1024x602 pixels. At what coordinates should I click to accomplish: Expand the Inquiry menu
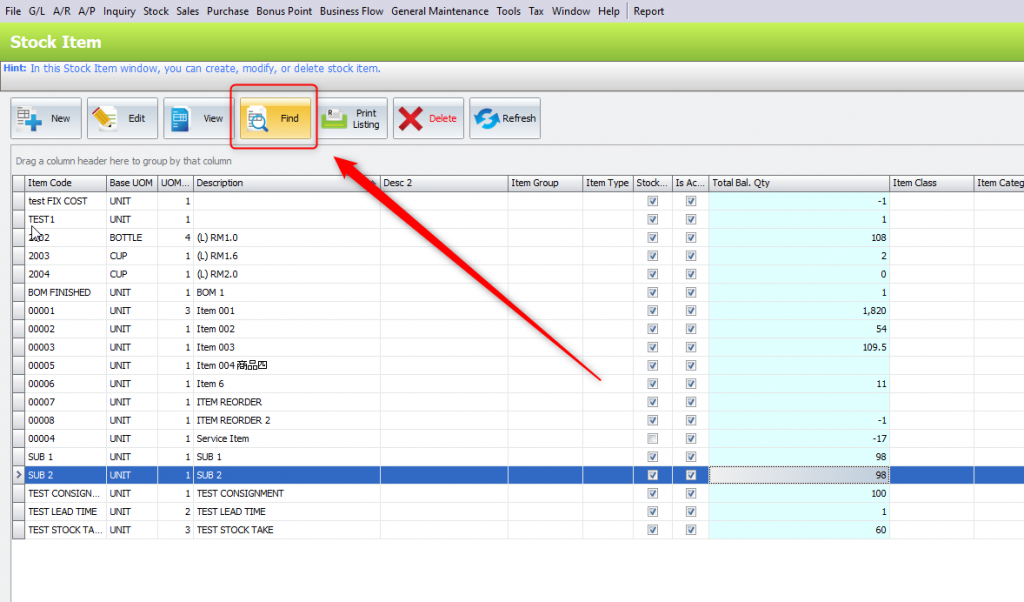119,12
